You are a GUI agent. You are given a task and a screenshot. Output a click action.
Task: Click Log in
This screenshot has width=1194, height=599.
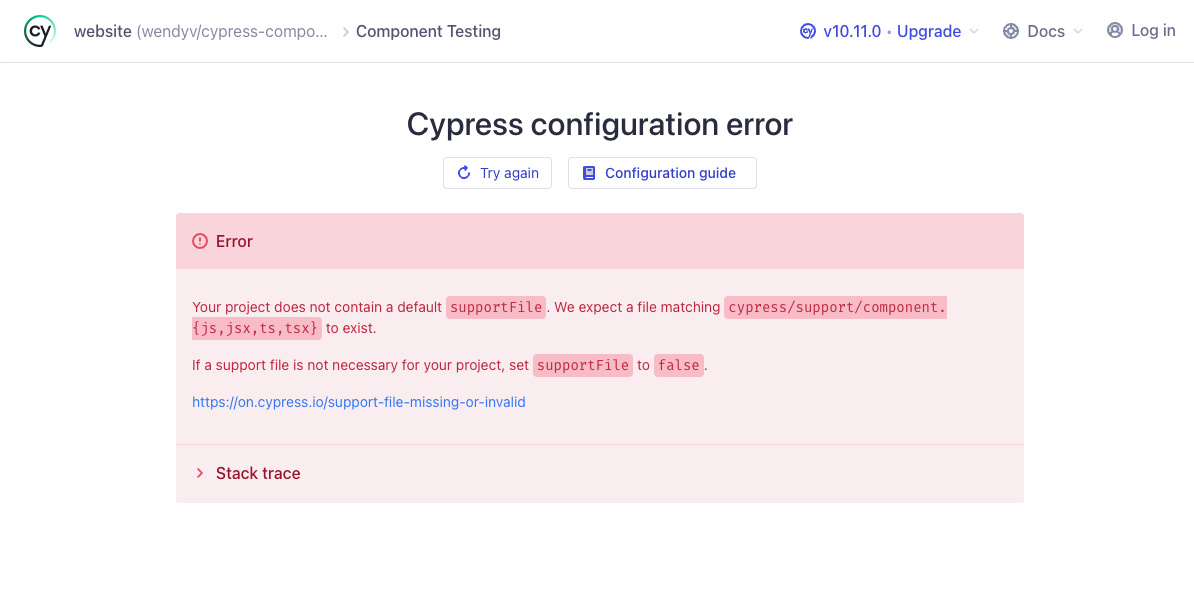click(x=1141, y=30)
